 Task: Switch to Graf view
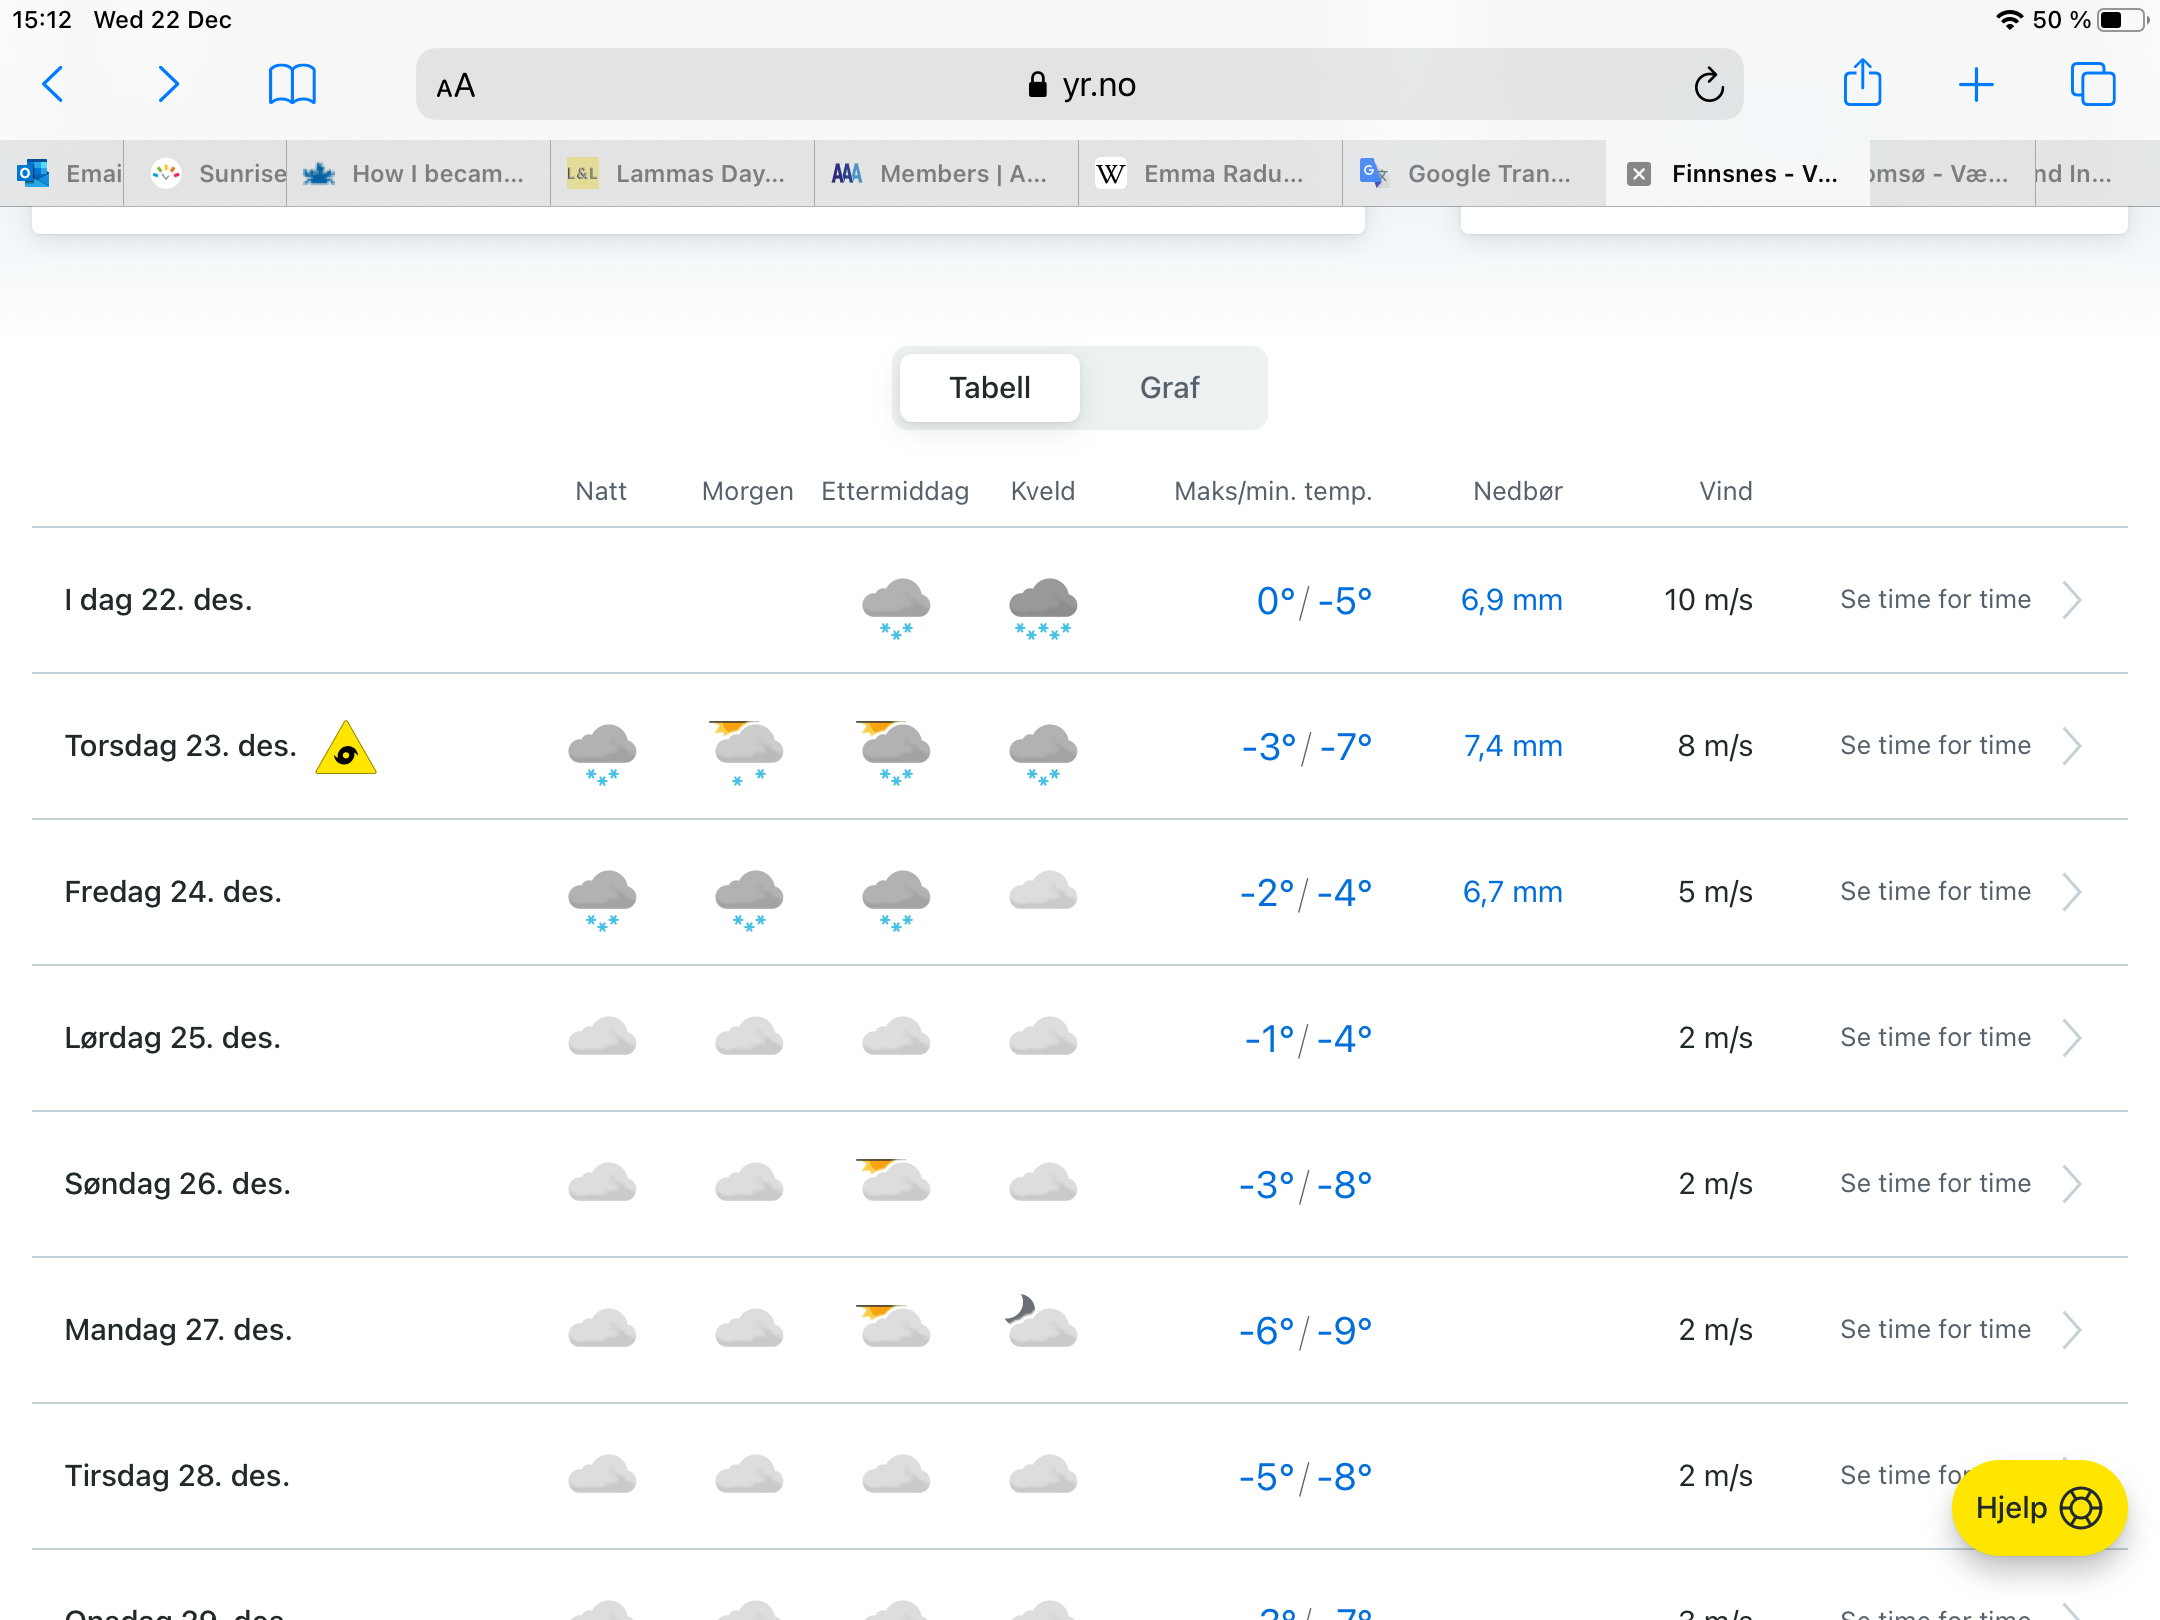tap(1169, 388)
